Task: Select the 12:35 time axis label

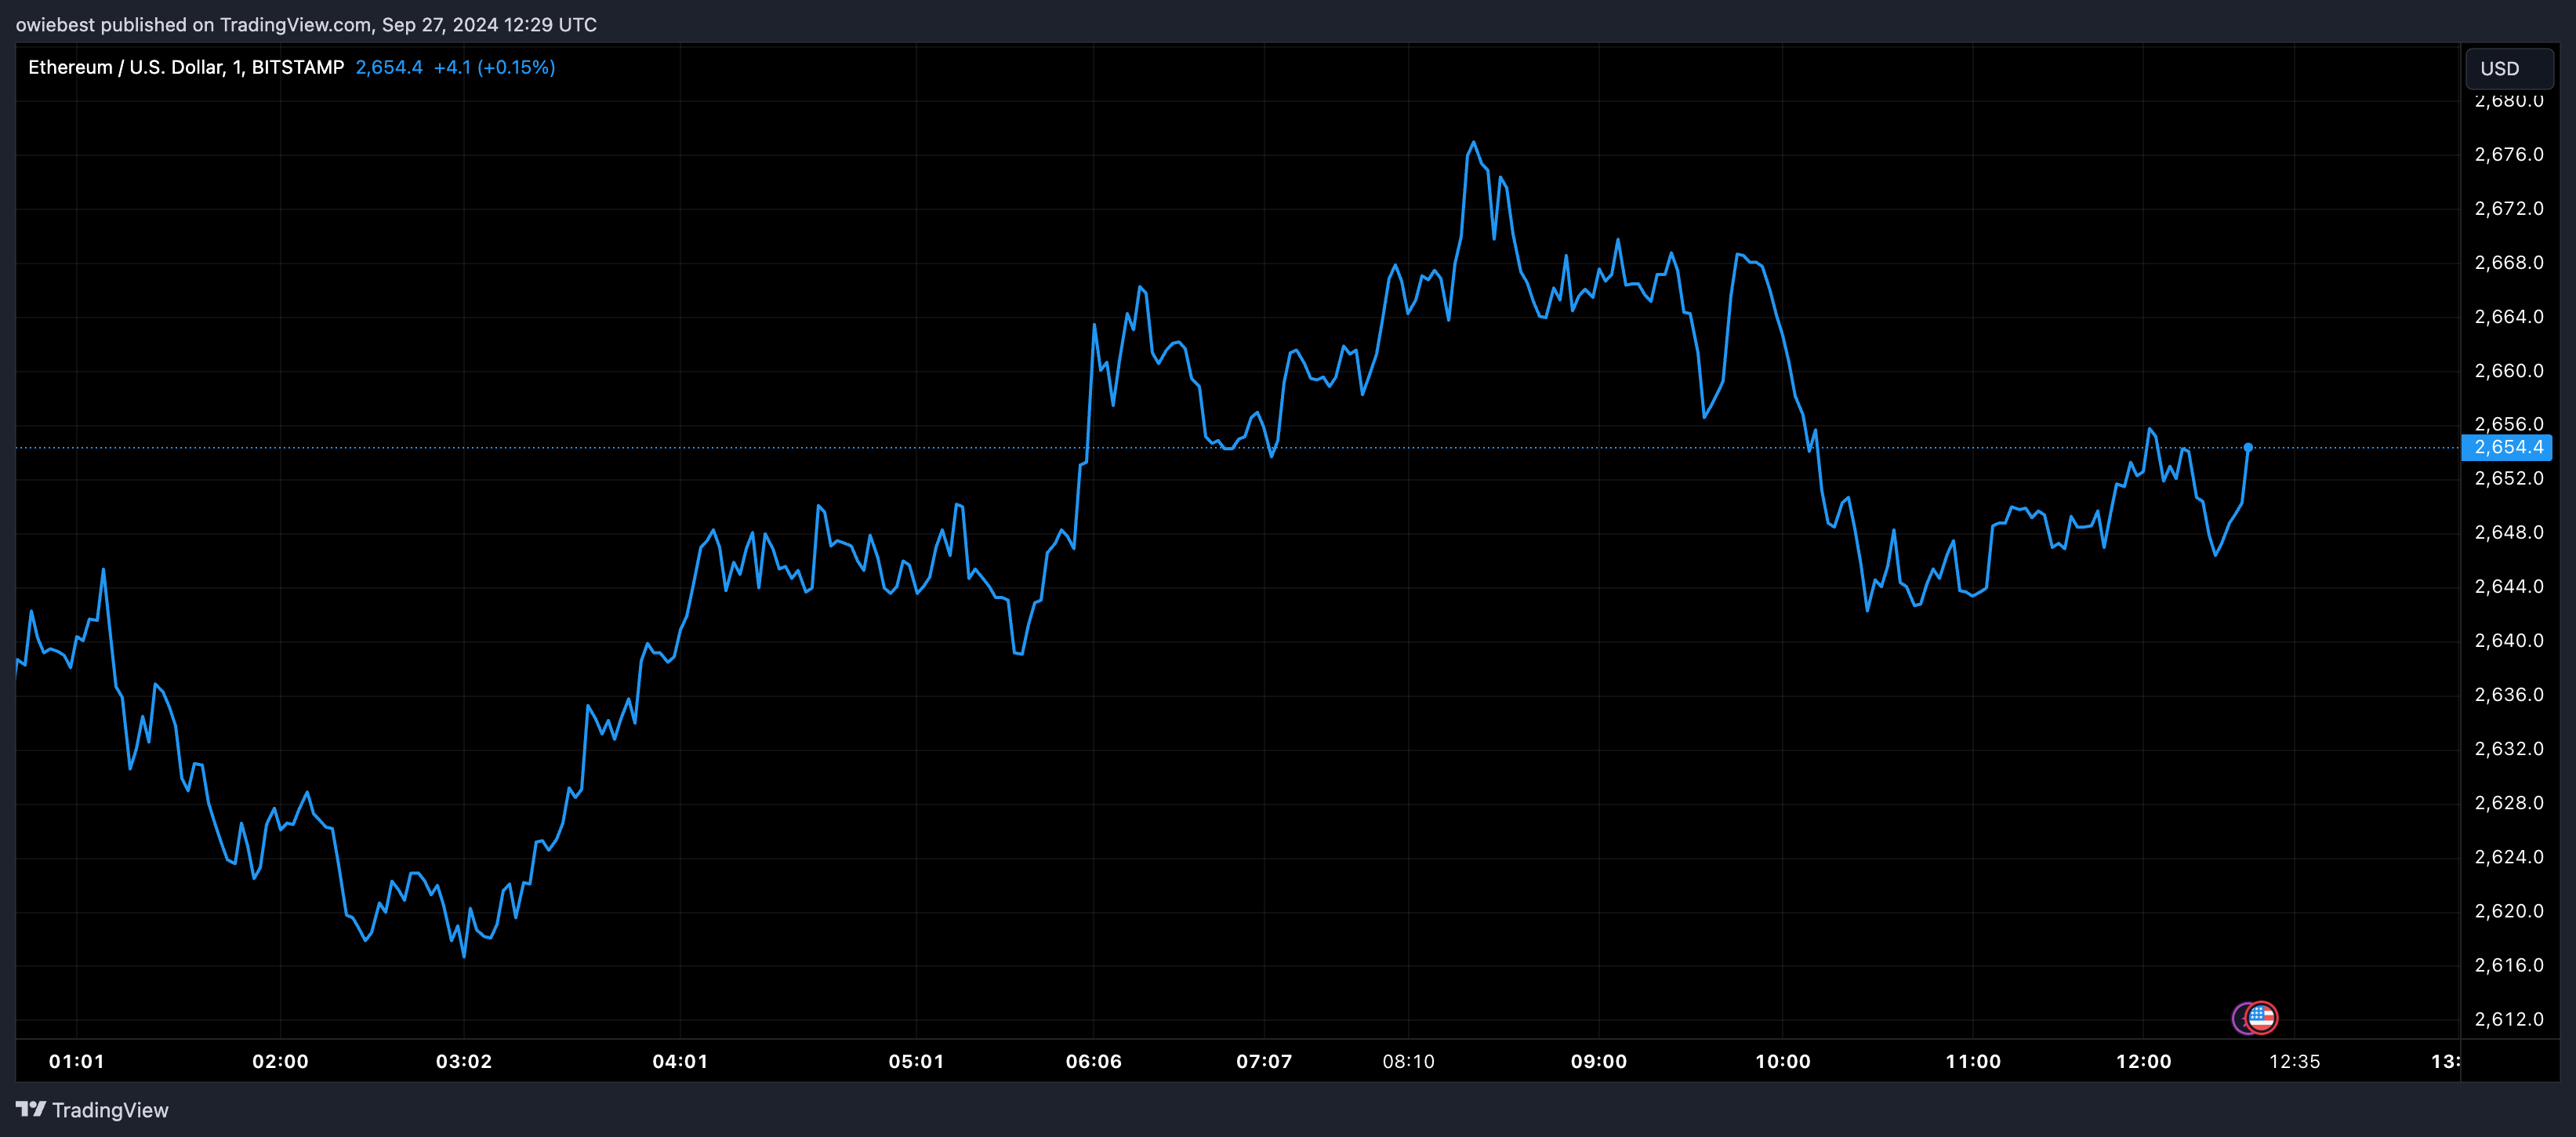Action: [x=2296, y=1062]
